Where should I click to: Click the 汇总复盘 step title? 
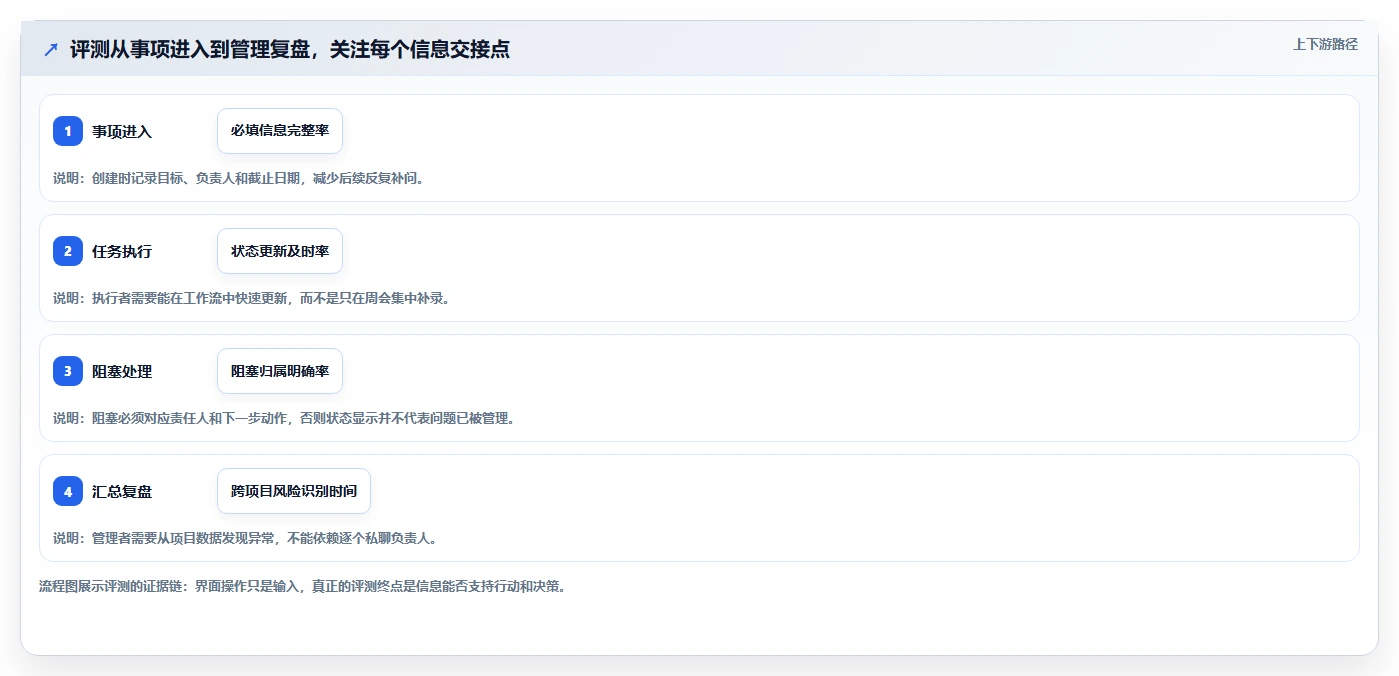pyautogui.click(x=122, y=491)
